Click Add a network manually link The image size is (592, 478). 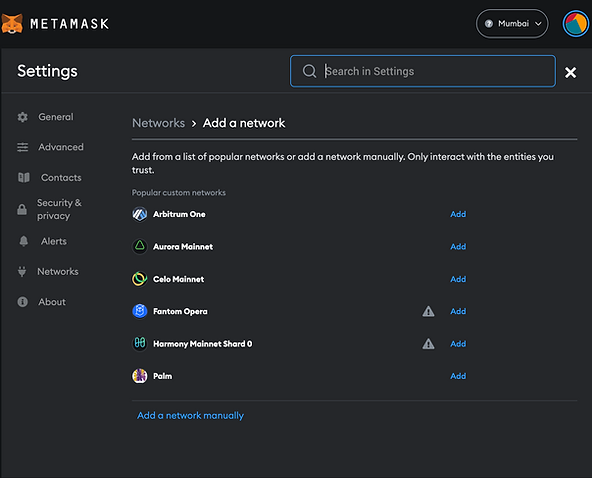point(190,415)
